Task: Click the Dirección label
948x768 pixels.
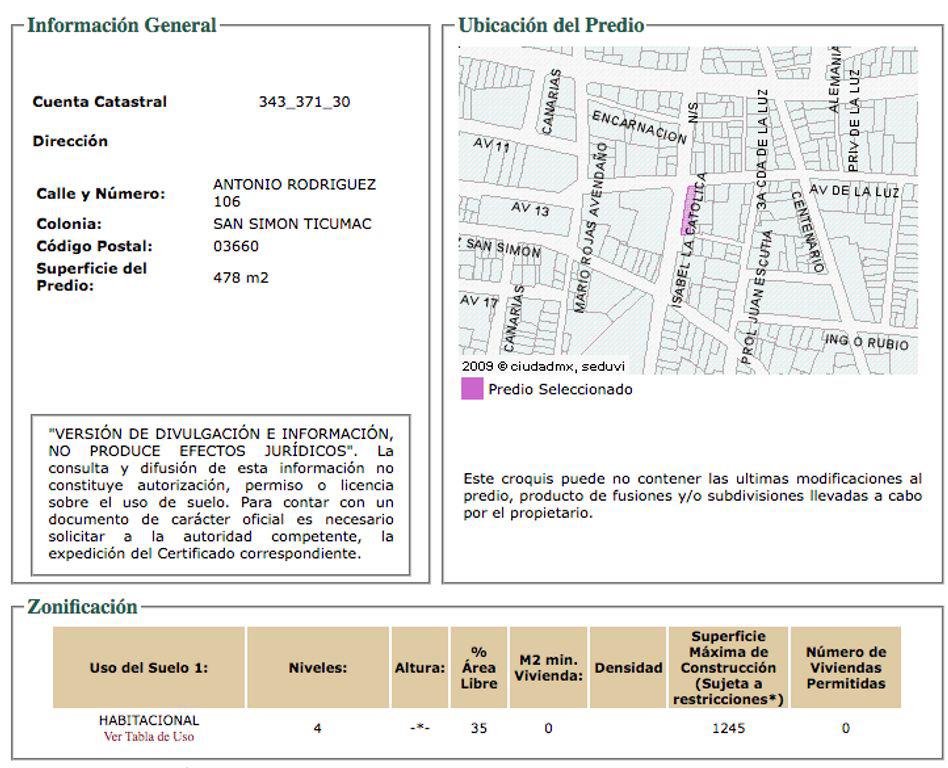Action: click(x=70, y=141)
